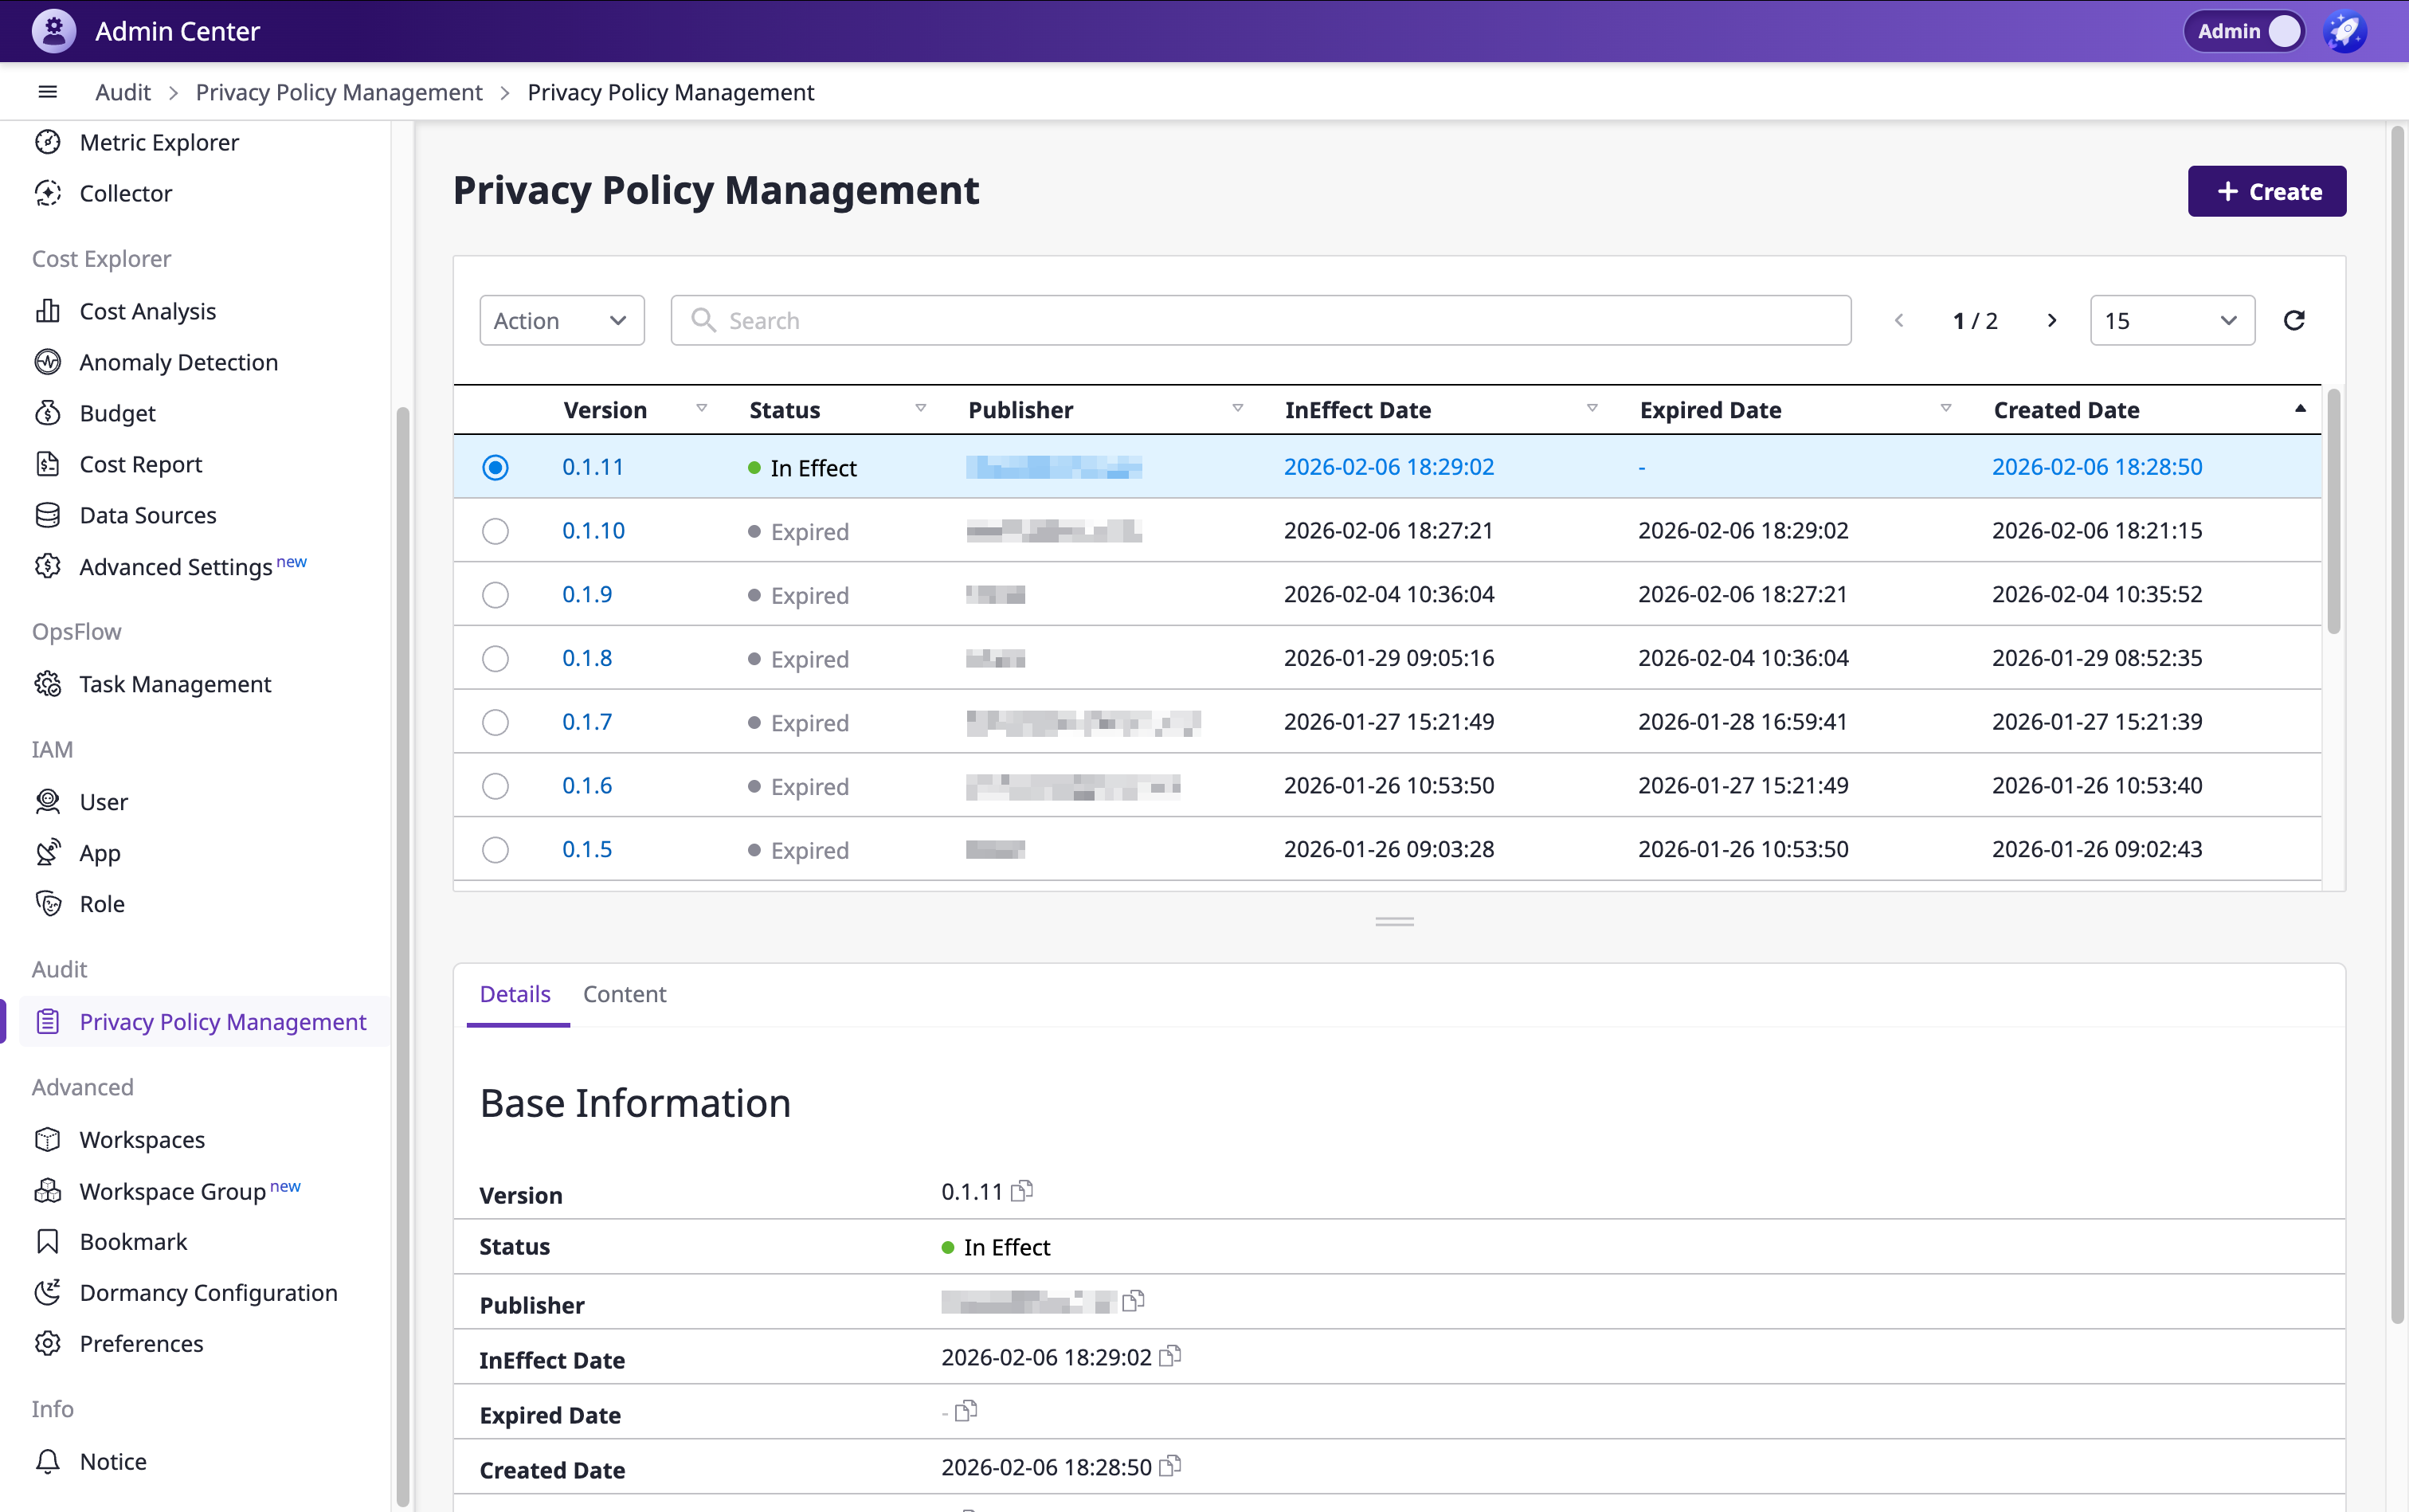
Task: Click the refresh icon in table toolbar
Action: tap(2294, 320)
